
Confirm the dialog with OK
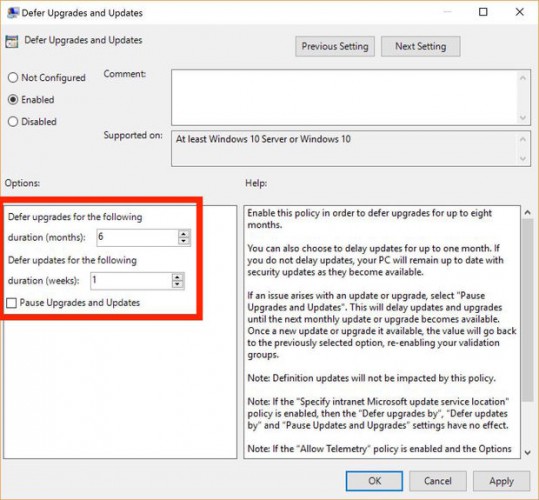374,481
